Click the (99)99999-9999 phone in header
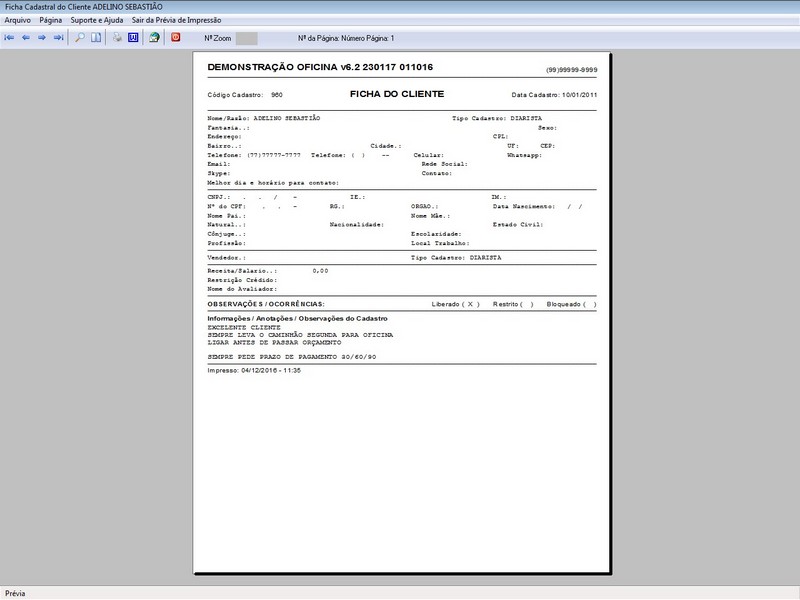The image size is (800, 600). pyautogui.click(x=571, y=70)
